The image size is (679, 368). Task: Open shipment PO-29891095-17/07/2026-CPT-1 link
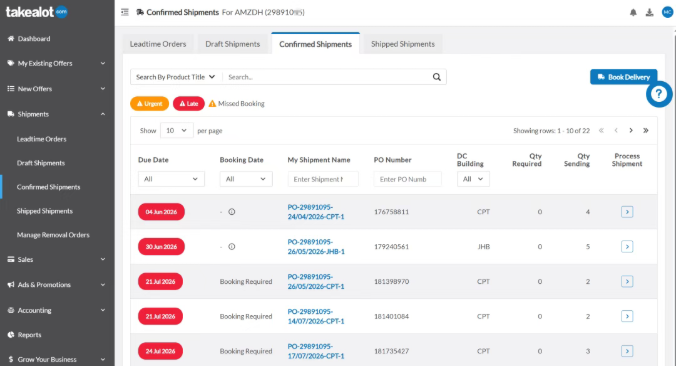pos(316,351)
